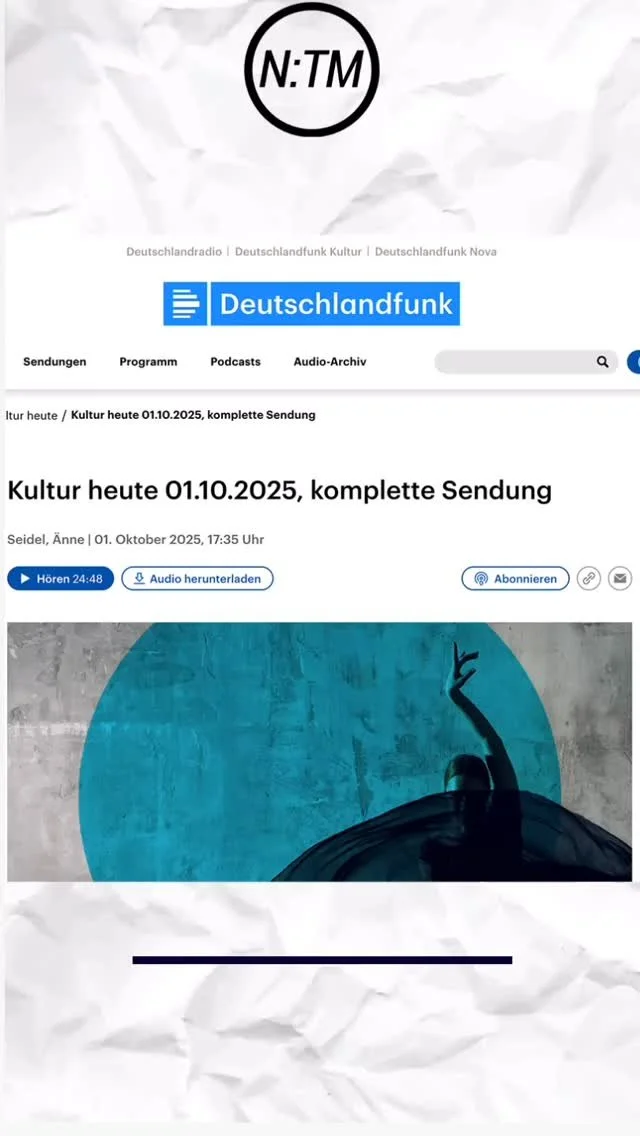Click the Abonnieren button
Viewport: 640px width, 1136px height.
coord(515,579)
